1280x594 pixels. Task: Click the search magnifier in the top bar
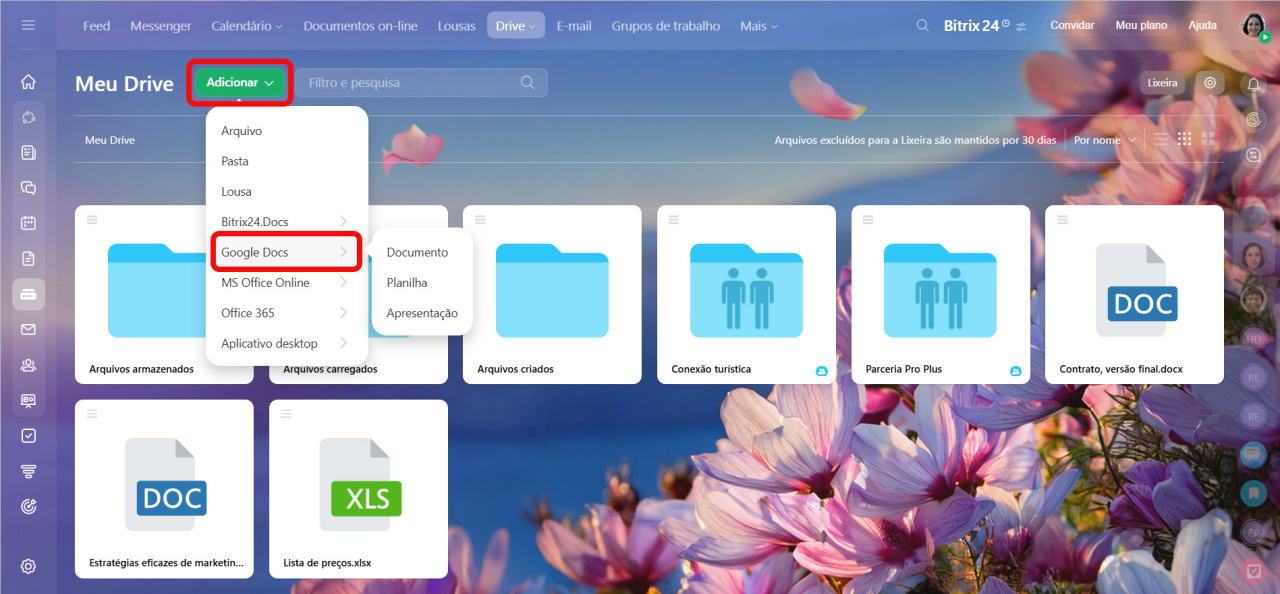coord(923,26)
